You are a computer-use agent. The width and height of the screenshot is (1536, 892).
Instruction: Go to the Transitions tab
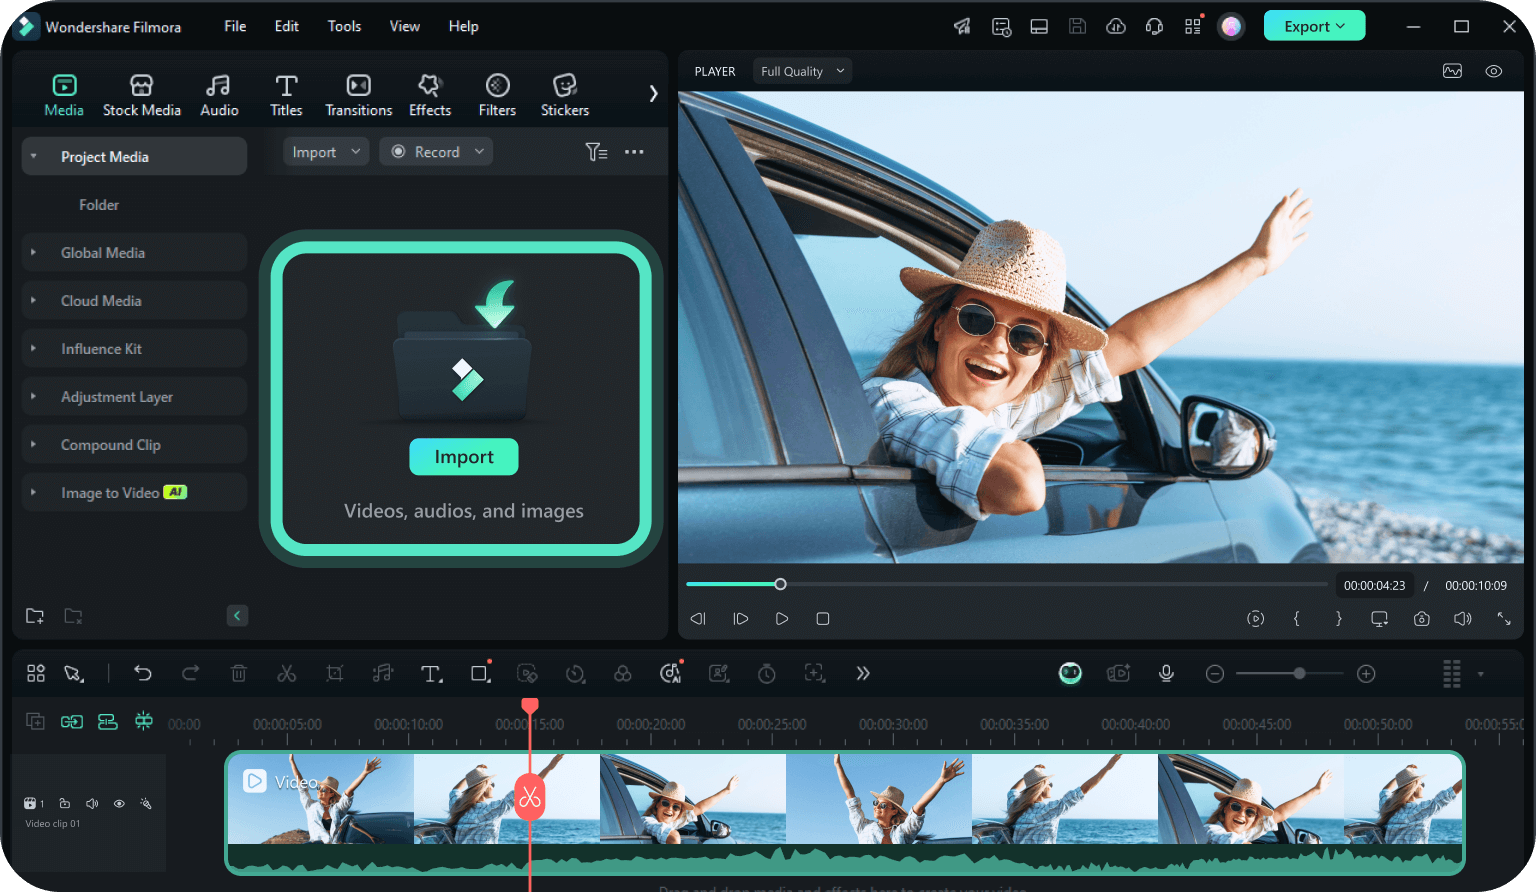pyautogui.click(x=358, y=96)
